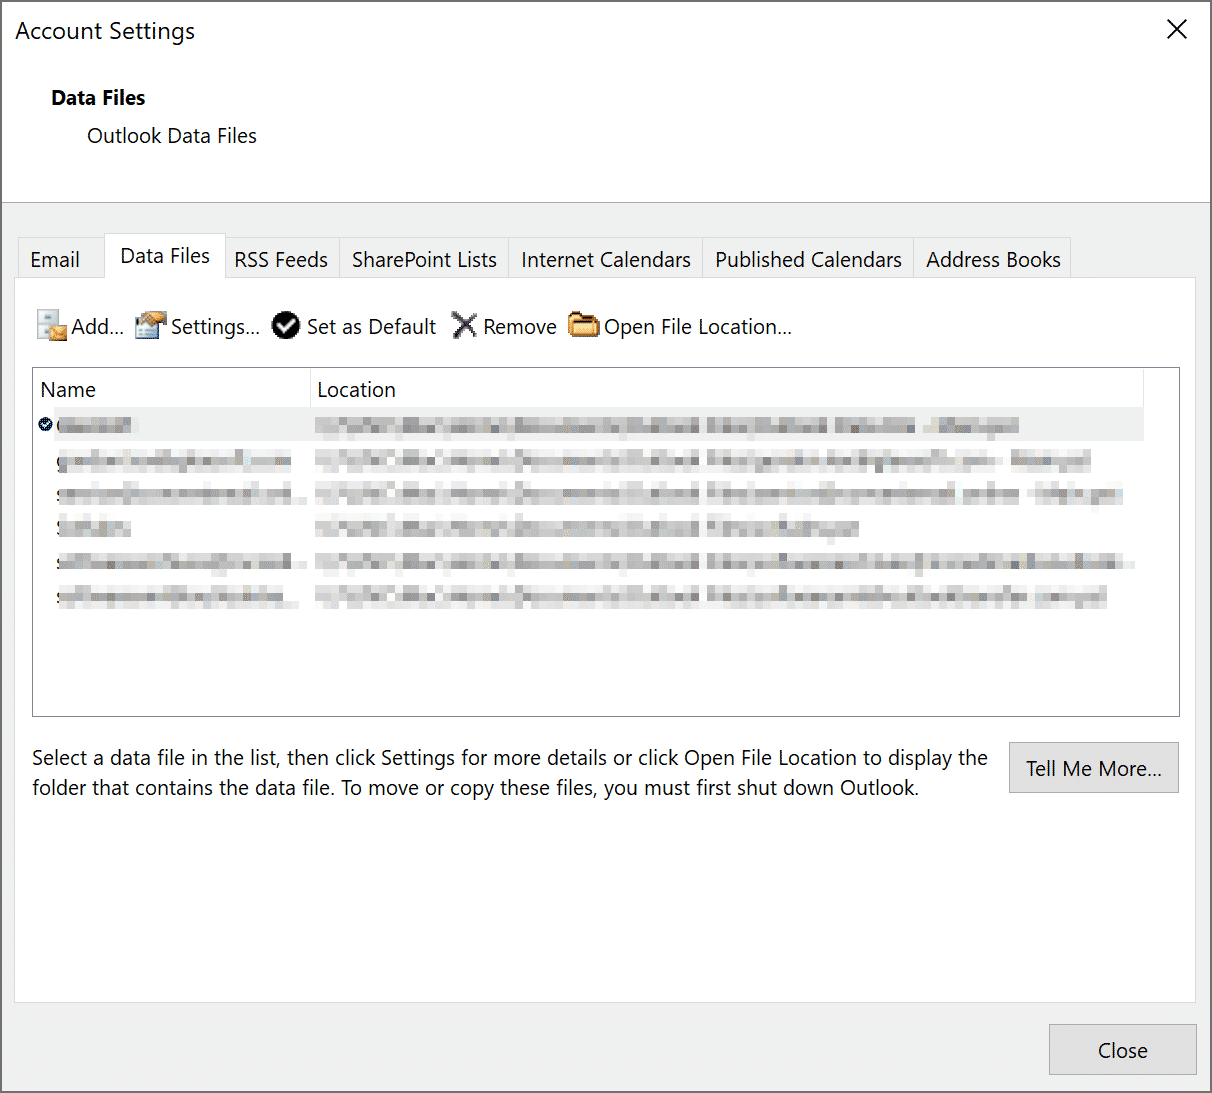This screenshot has width=1212, height=1093.
Task: Select the Data Files tab
Action: [165, 256]
